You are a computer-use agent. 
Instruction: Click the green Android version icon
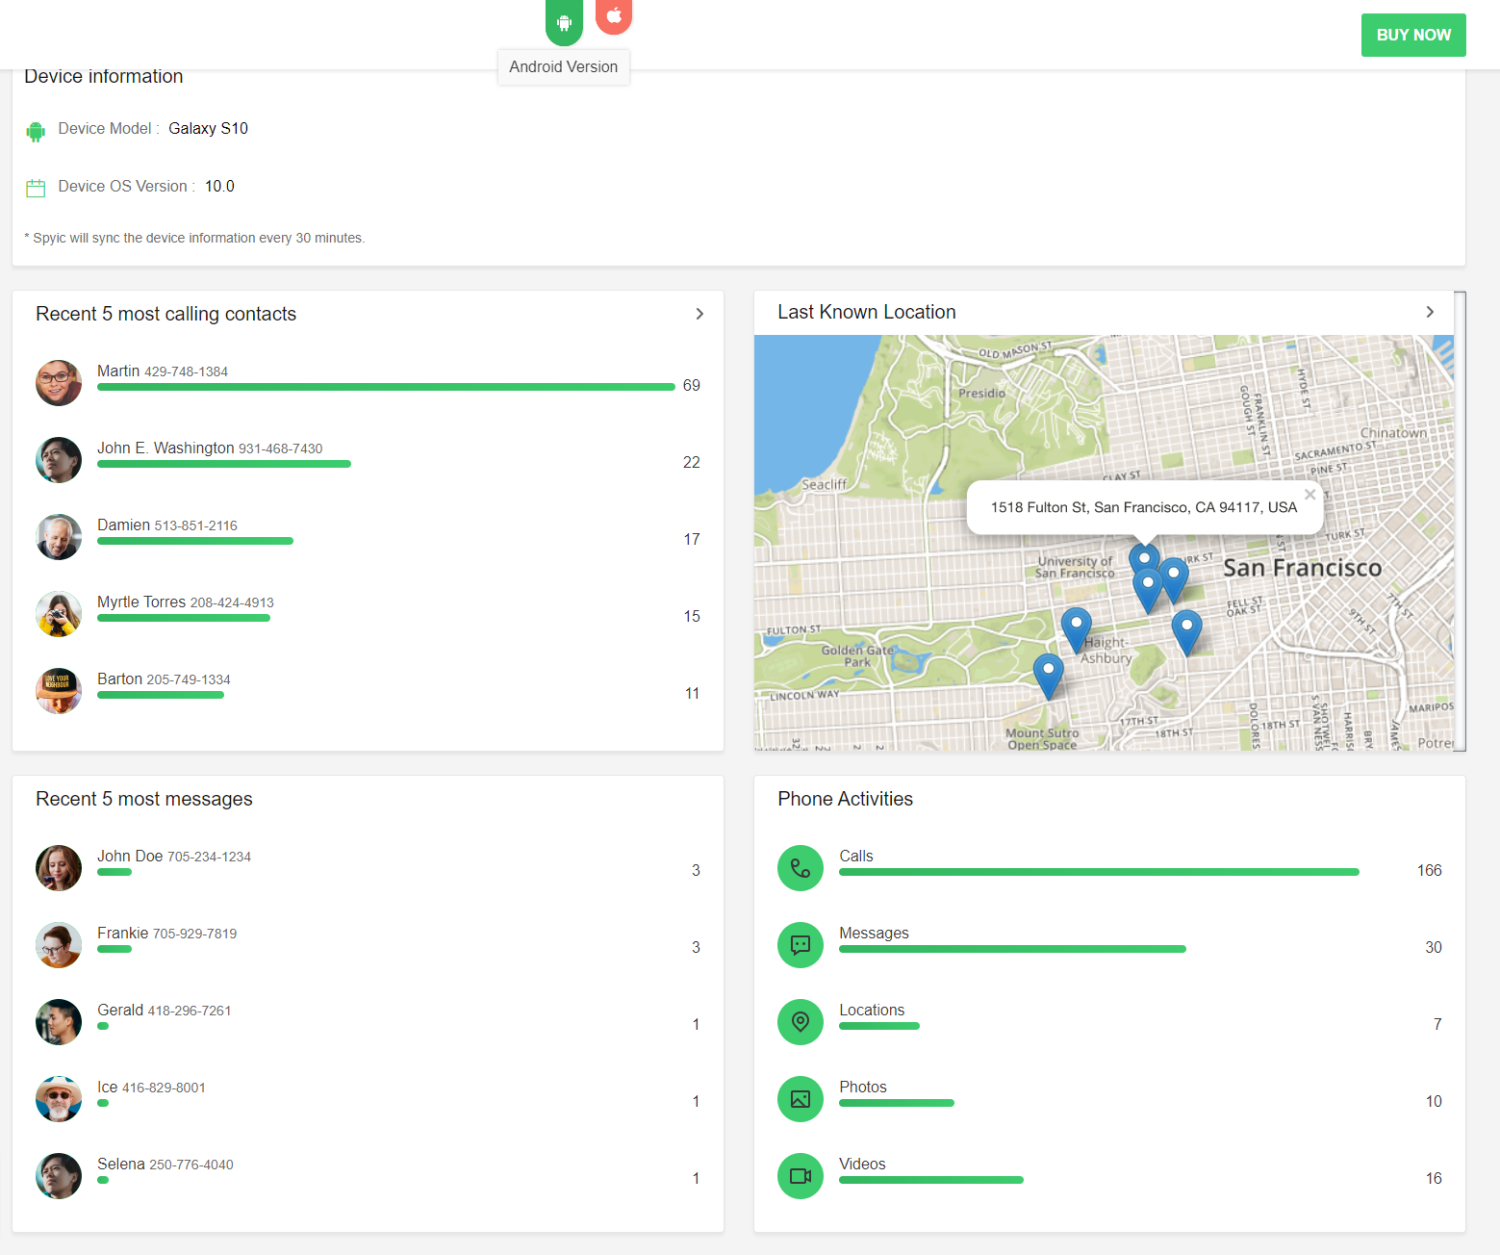pos(564,21)
